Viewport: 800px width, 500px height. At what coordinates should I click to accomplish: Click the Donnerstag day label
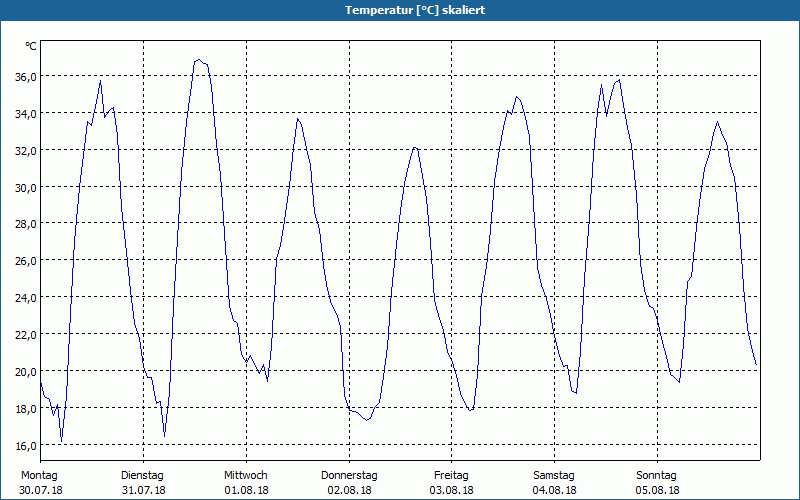point(349,476)
